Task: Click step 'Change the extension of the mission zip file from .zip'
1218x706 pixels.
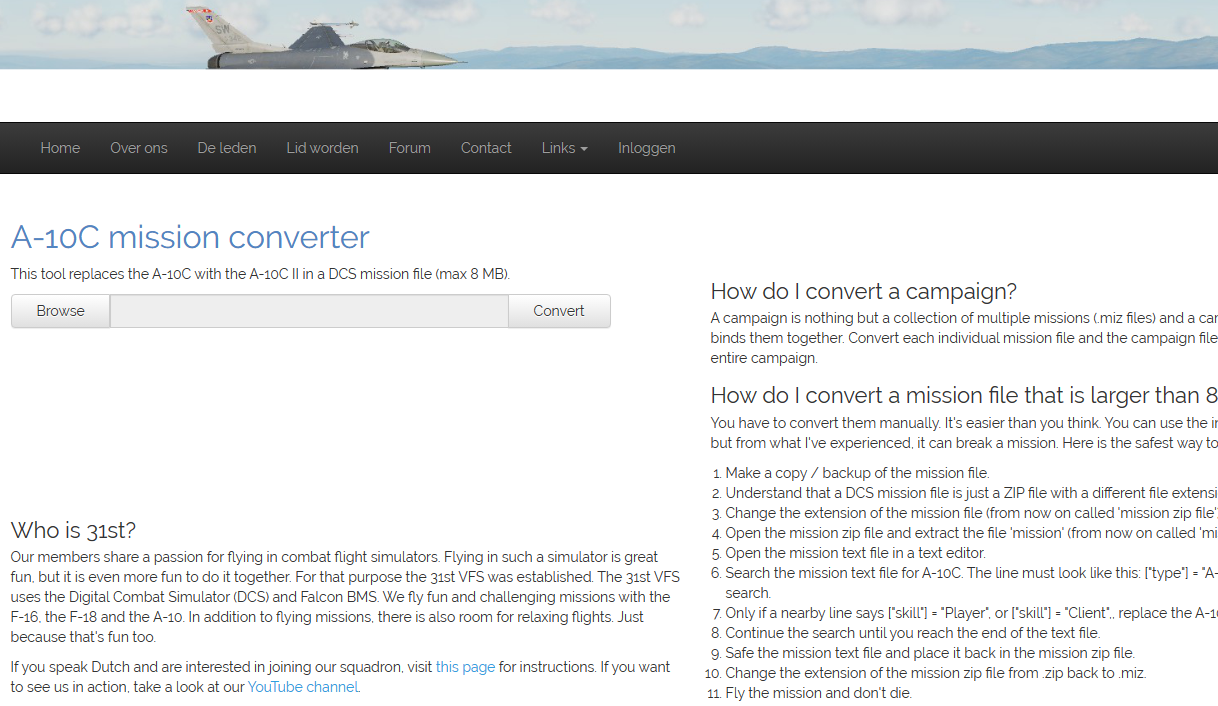Action: (x=936, y=673)
